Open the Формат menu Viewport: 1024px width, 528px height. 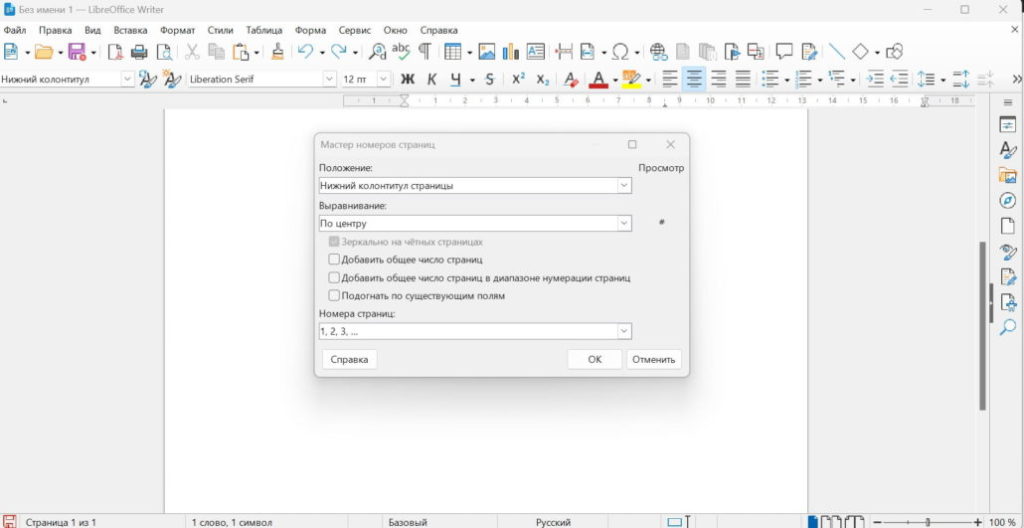tap(178, 30)
